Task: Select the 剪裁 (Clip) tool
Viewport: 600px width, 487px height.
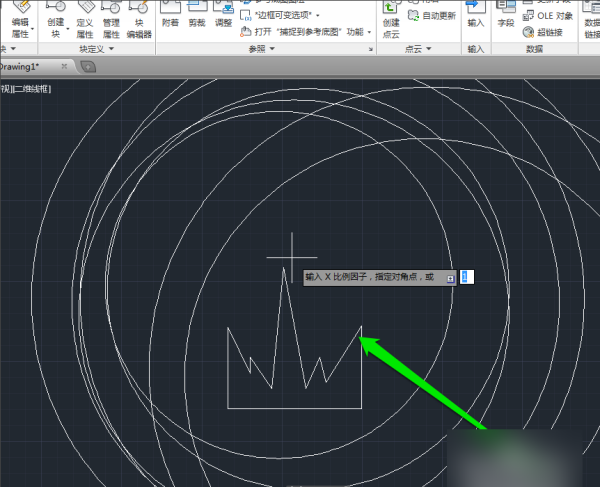Action: point(197,18)
